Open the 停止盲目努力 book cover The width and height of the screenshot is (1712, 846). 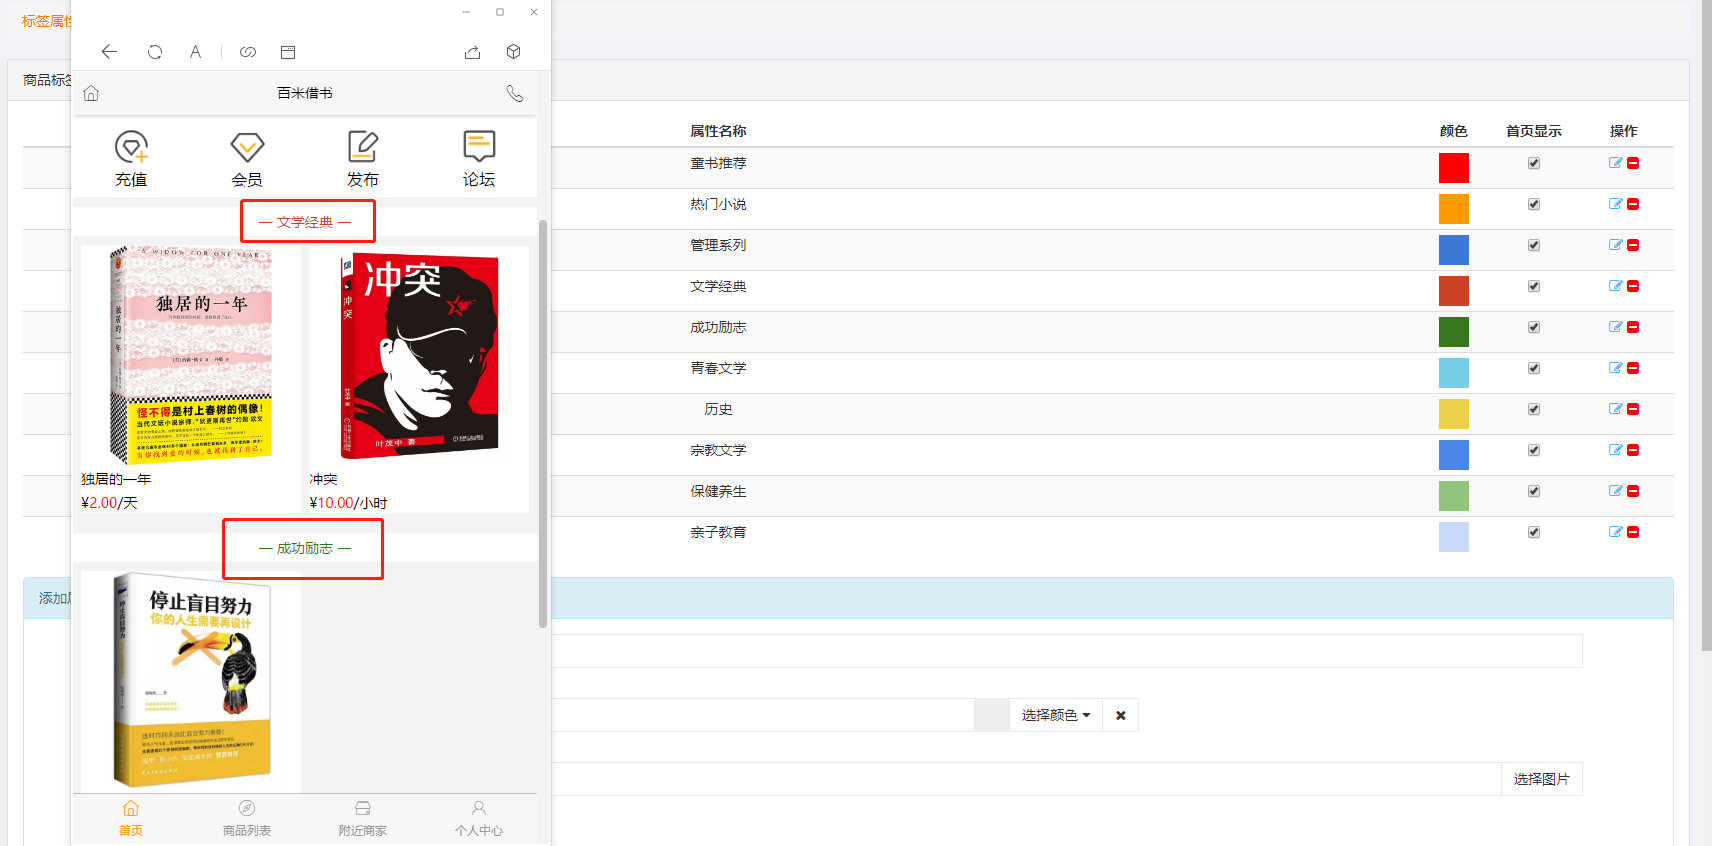[191, 680]
